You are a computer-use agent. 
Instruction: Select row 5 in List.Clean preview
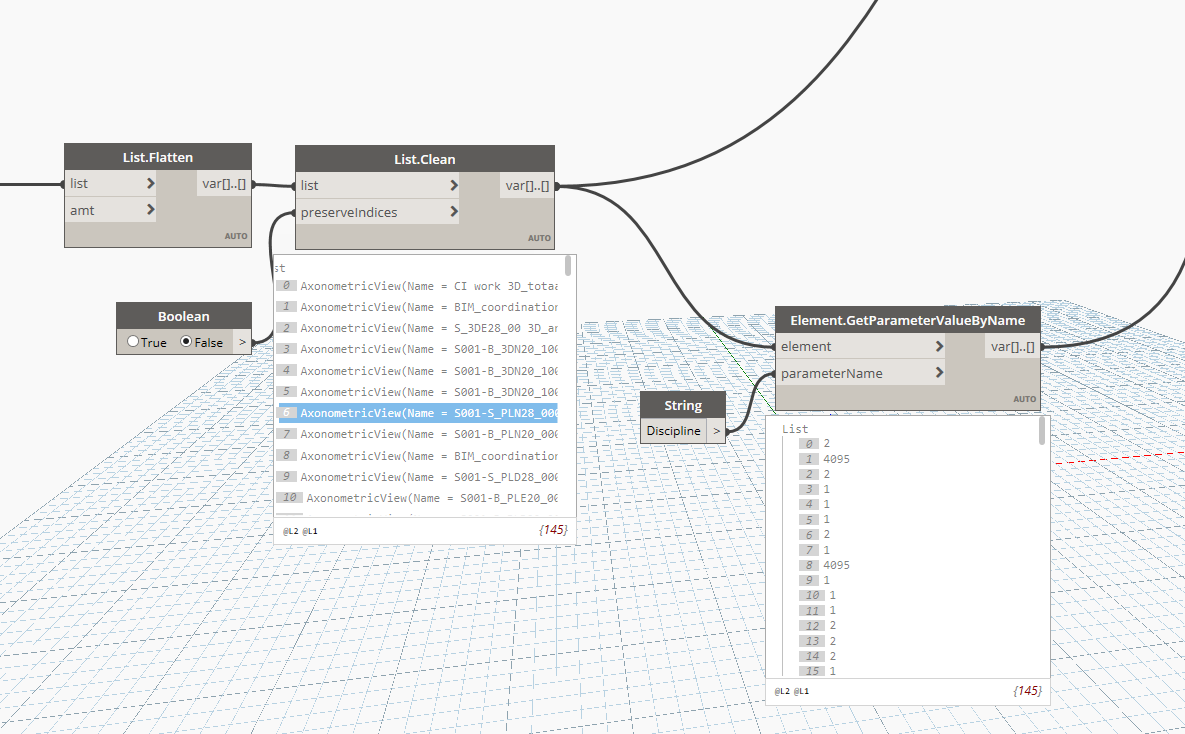(417, 392)
